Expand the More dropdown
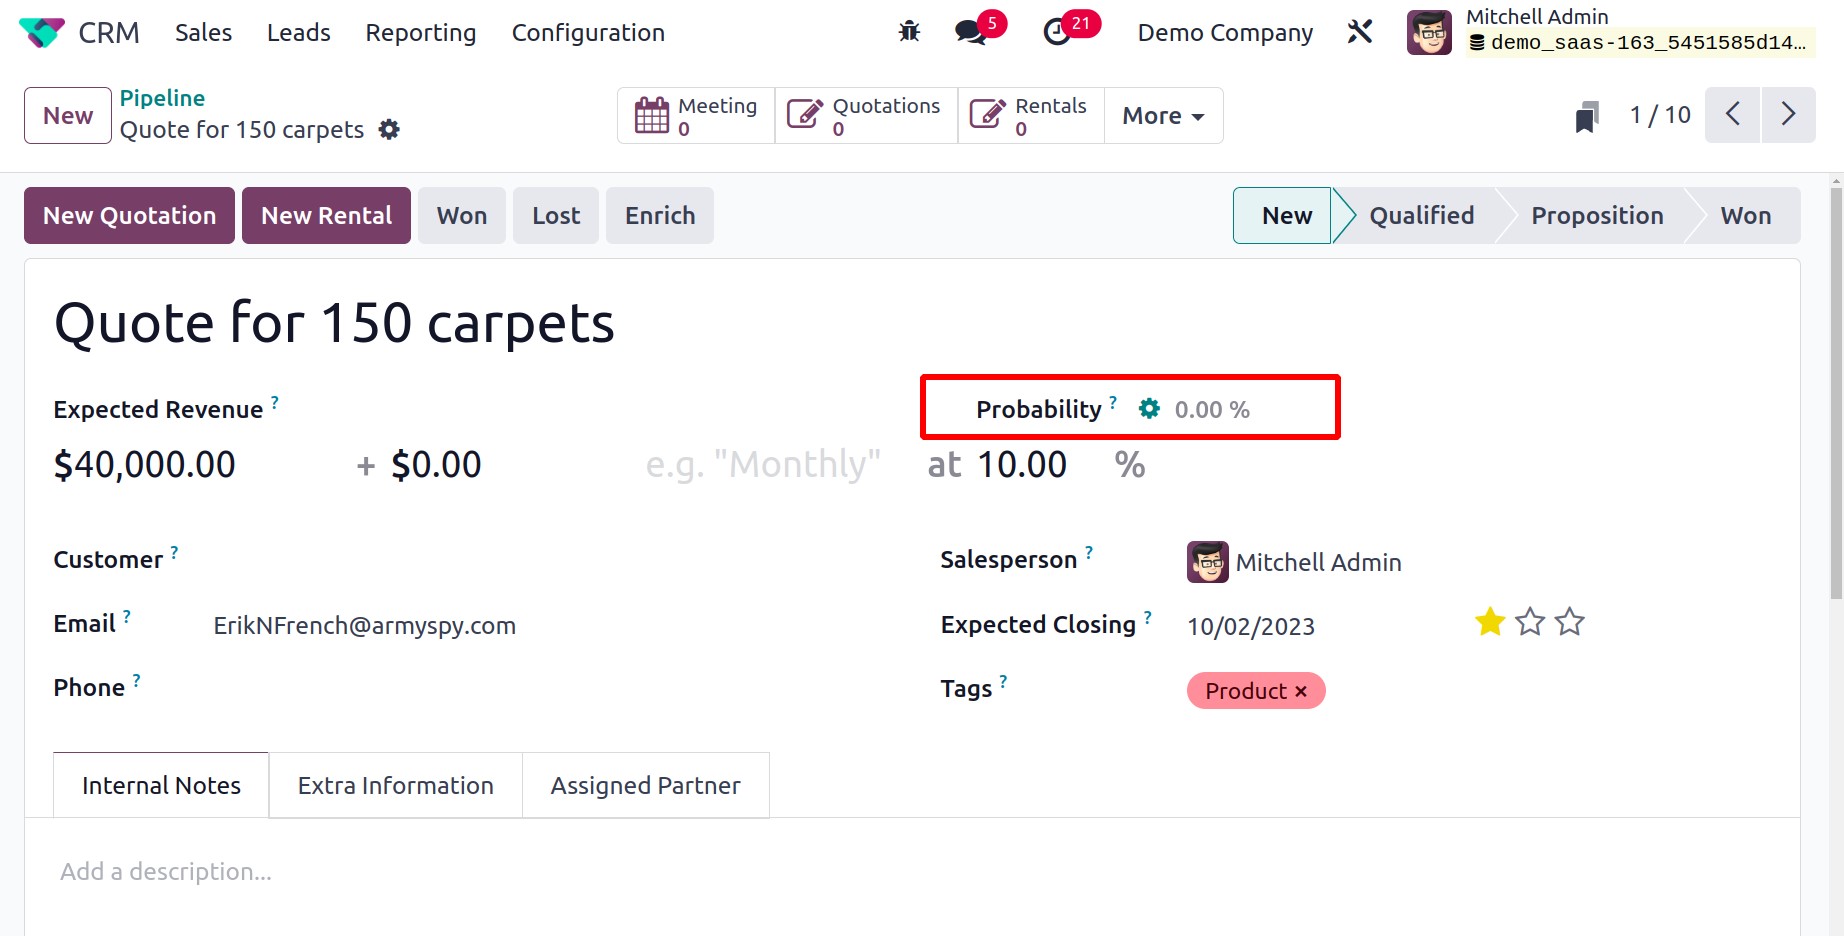The height and width of the screenshot is (936, 1844). click(1163, 116)
